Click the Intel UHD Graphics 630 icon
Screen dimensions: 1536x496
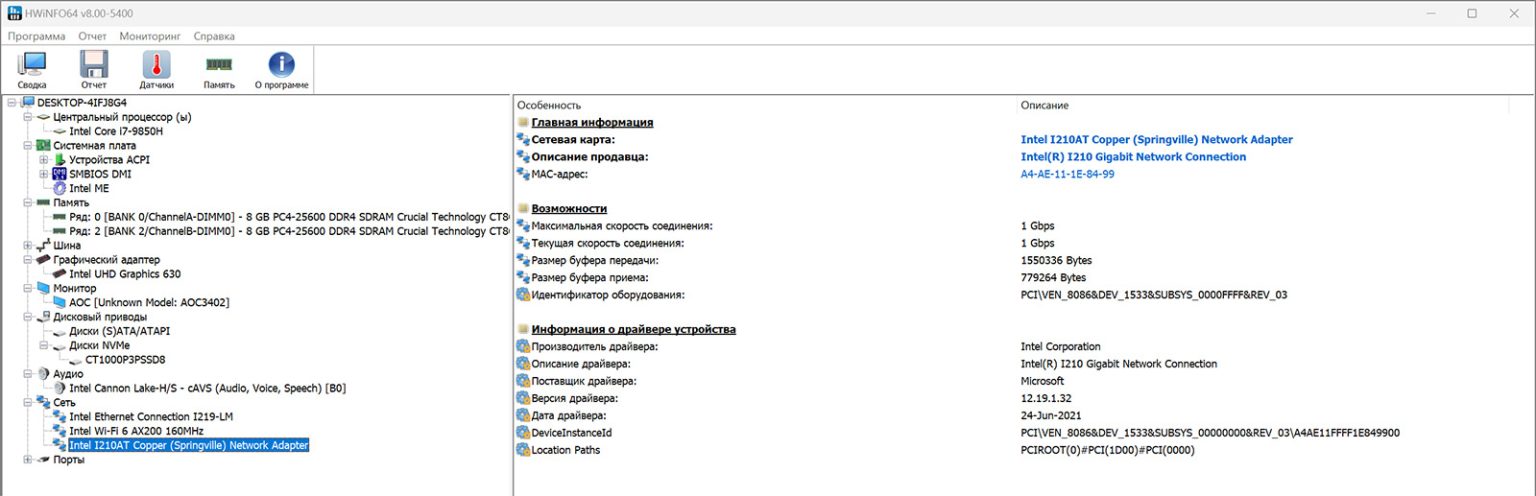point(59,274)
